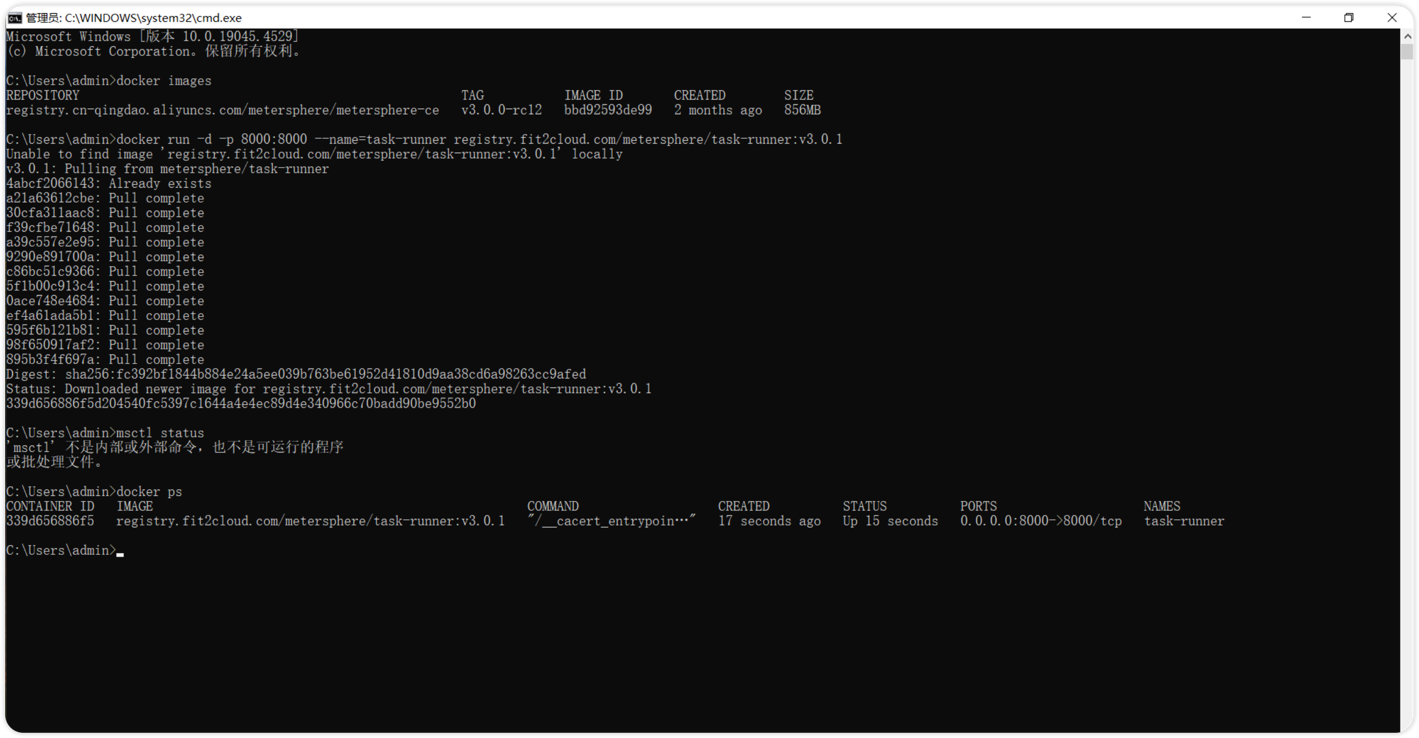Click the "docker images" command text
The width and height of the screenshot is (1419, 738).
[x=164, y=81]
